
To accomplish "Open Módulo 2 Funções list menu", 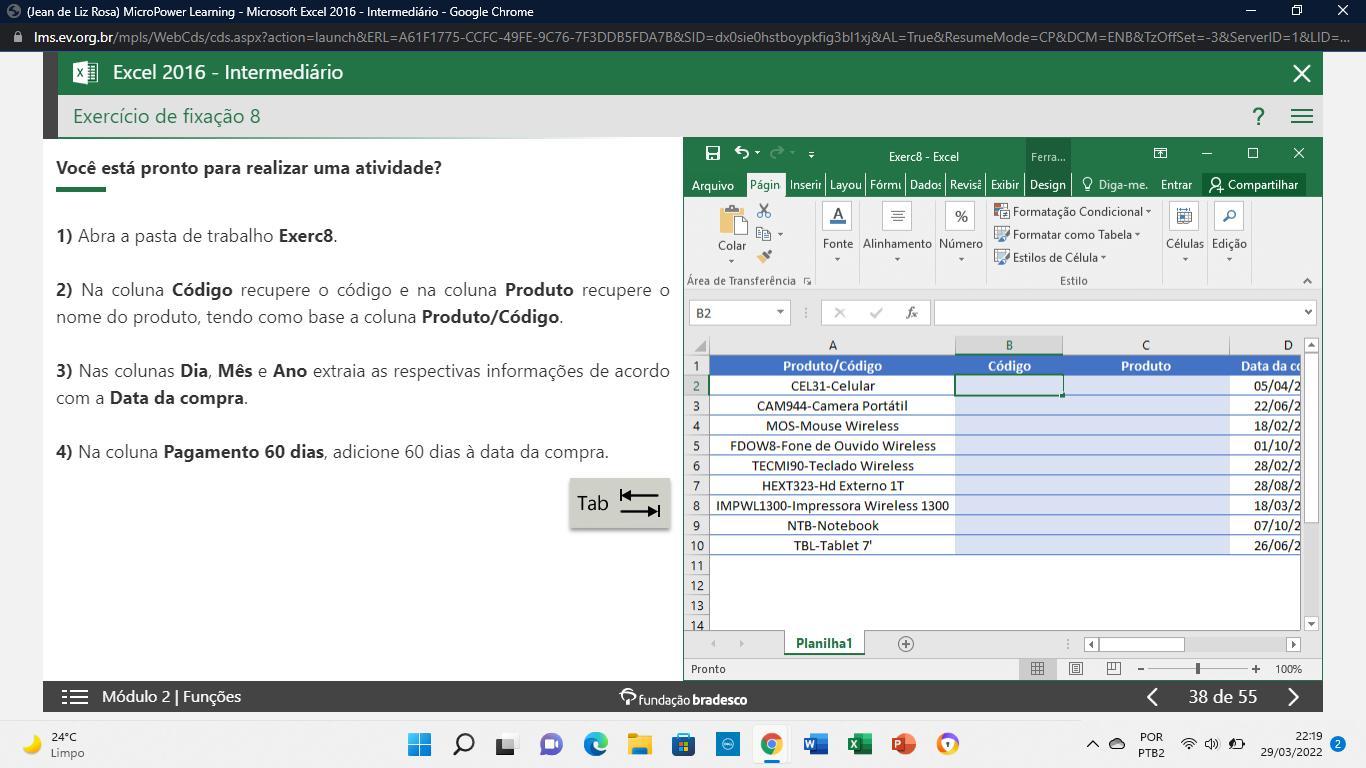I will (75, 697).
